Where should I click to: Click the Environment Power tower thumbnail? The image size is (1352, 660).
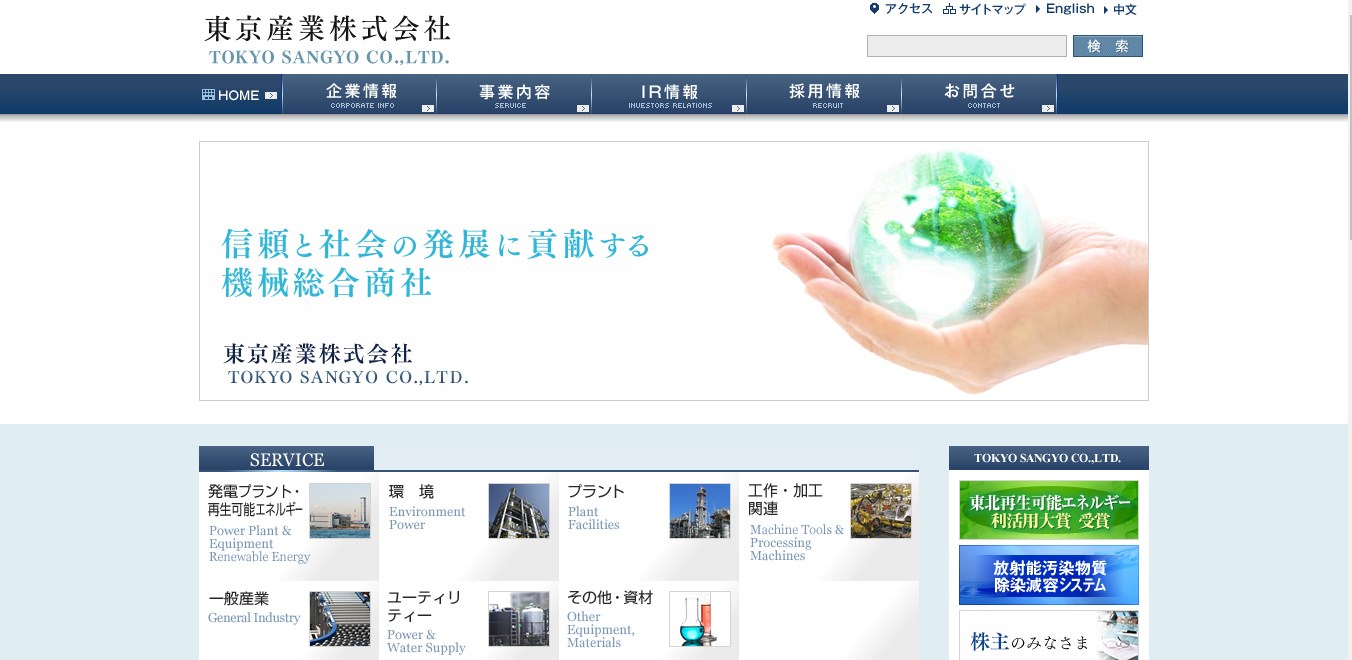(519, 511)
